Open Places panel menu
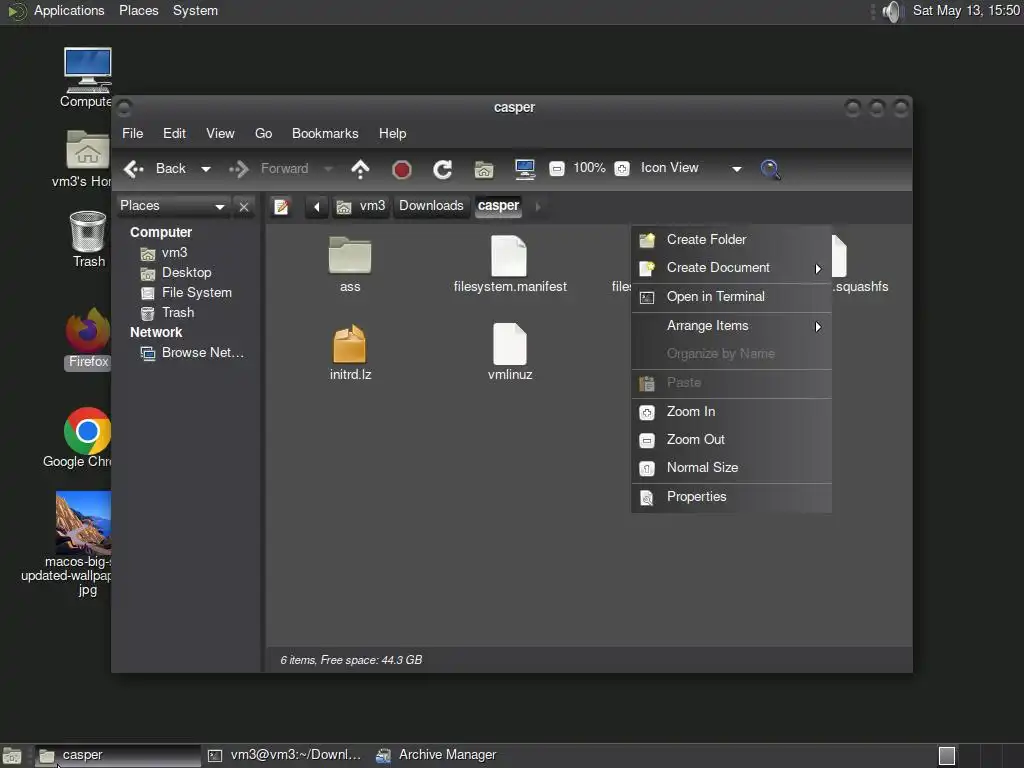Screen dimensions: 1024x768 [138, 11]
